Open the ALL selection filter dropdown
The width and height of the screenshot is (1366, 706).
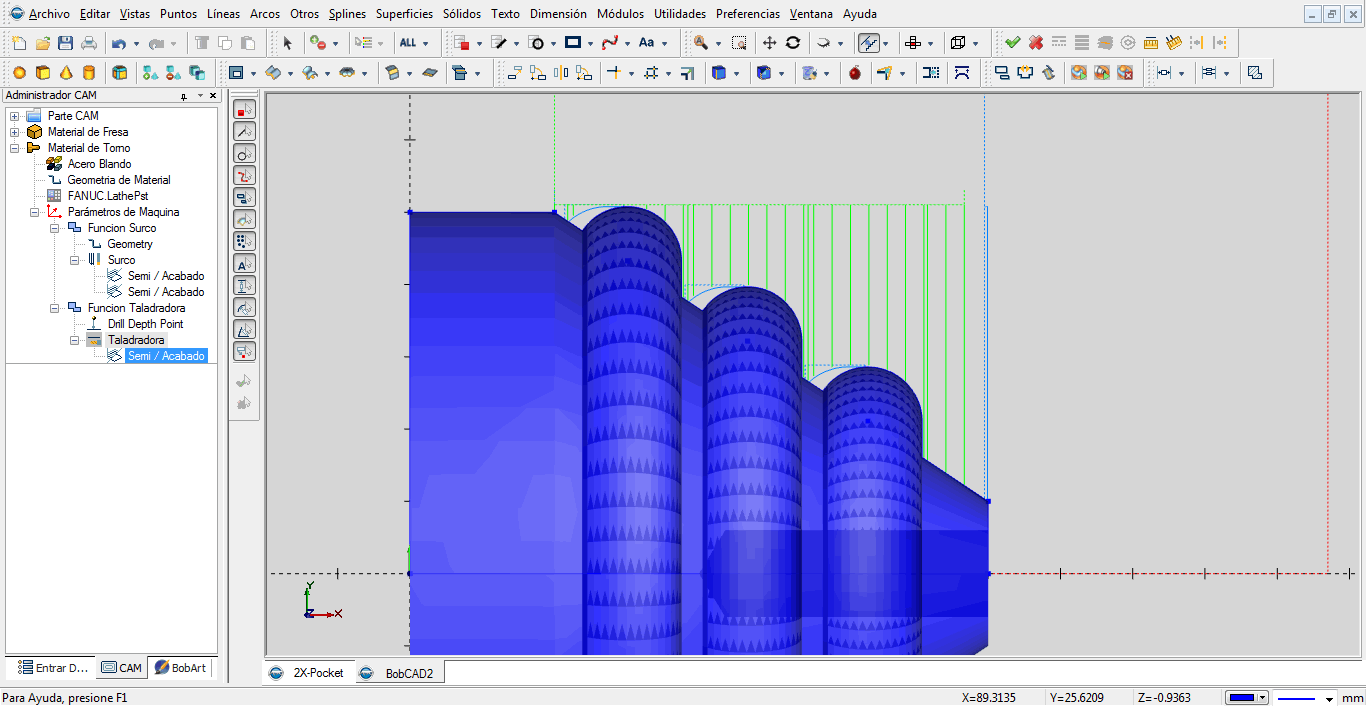tap(425, 43)
